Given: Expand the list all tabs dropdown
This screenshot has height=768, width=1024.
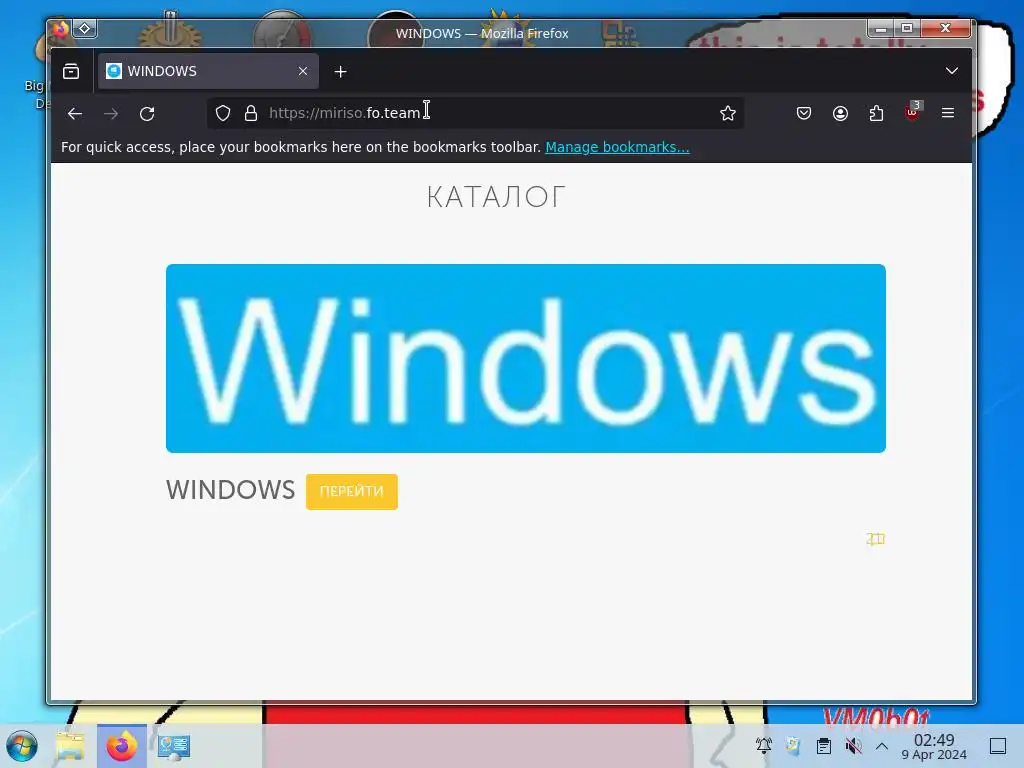Looking at the screenshot, I should (x=952, y=71).
